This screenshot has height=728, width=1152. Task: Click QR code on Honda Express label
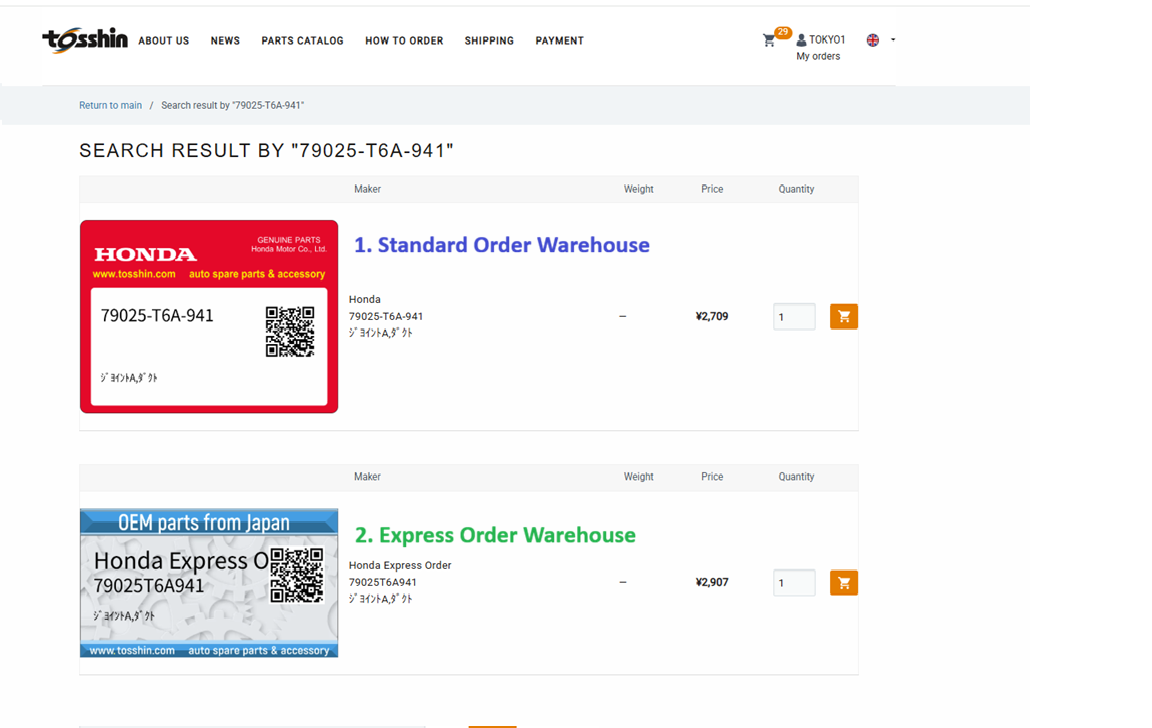297,575
